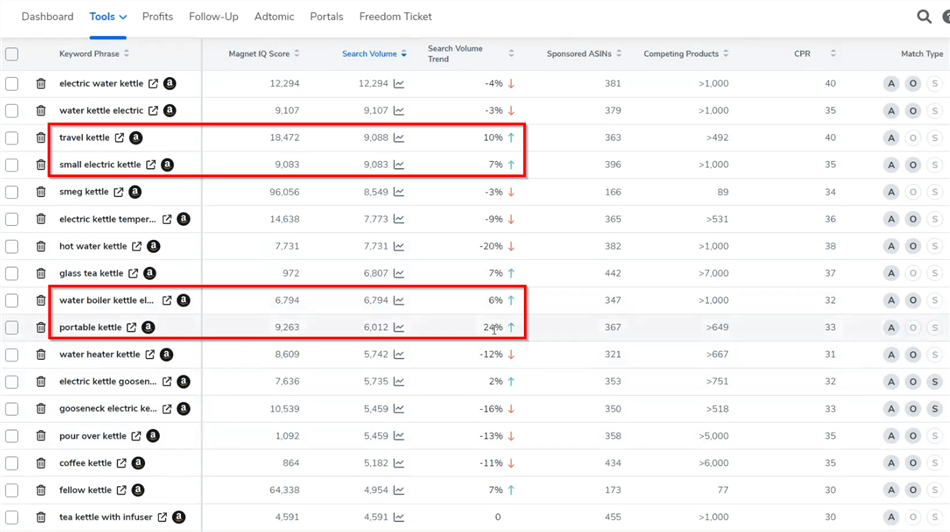Open volume chart icon for fellow kettle
Image resolution: width=950 pixels, height=532 pixels.
pos(399,490)
